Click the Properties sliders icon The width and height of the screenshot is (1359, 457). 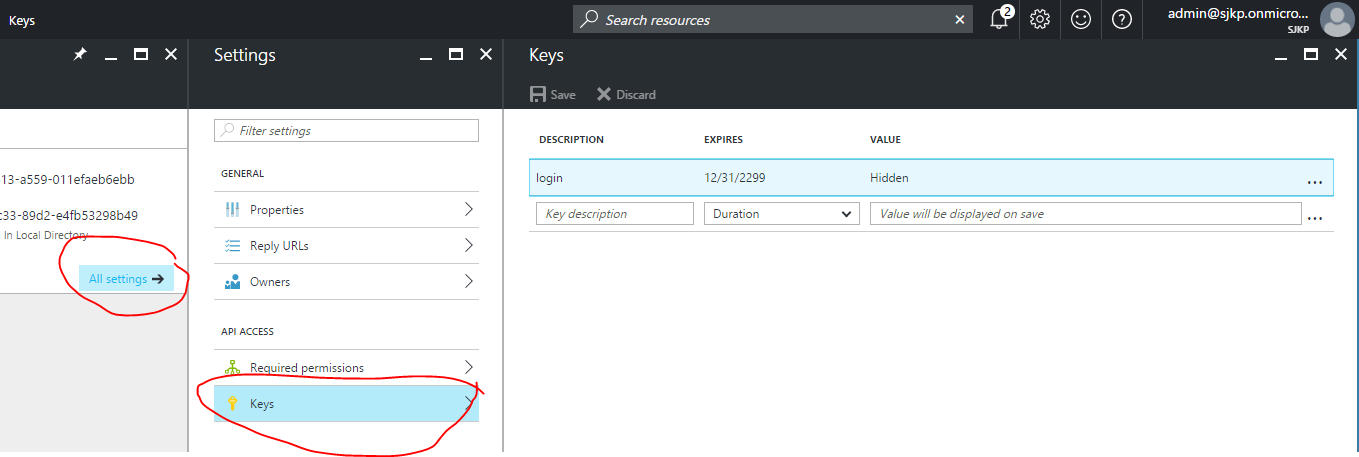click(x=232, y=210)
